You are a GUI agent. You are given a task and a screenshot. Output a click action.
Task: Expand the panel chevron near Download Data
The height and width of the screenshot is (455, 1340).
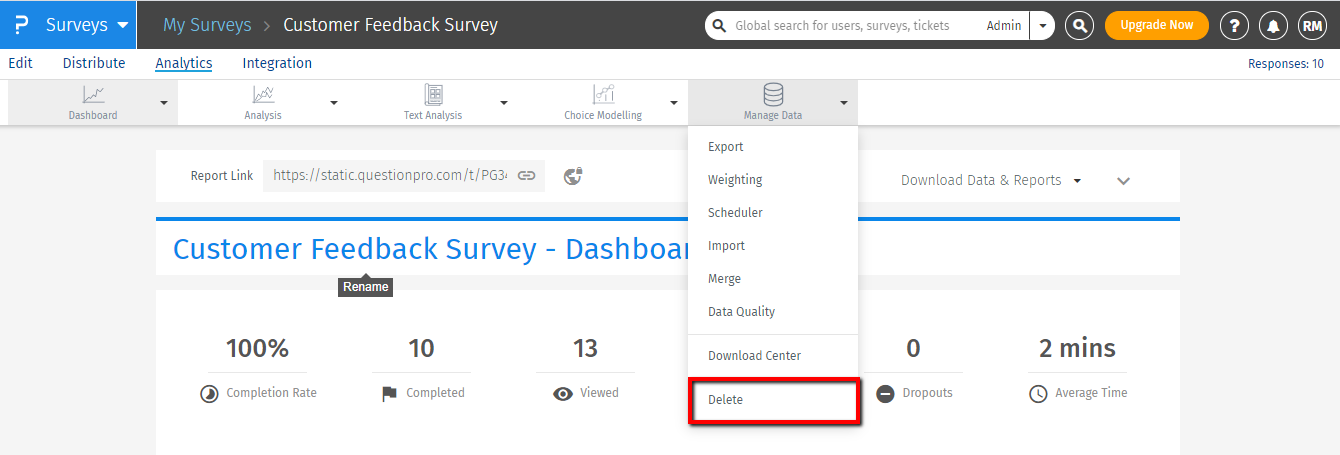(x=1123, y=181)
